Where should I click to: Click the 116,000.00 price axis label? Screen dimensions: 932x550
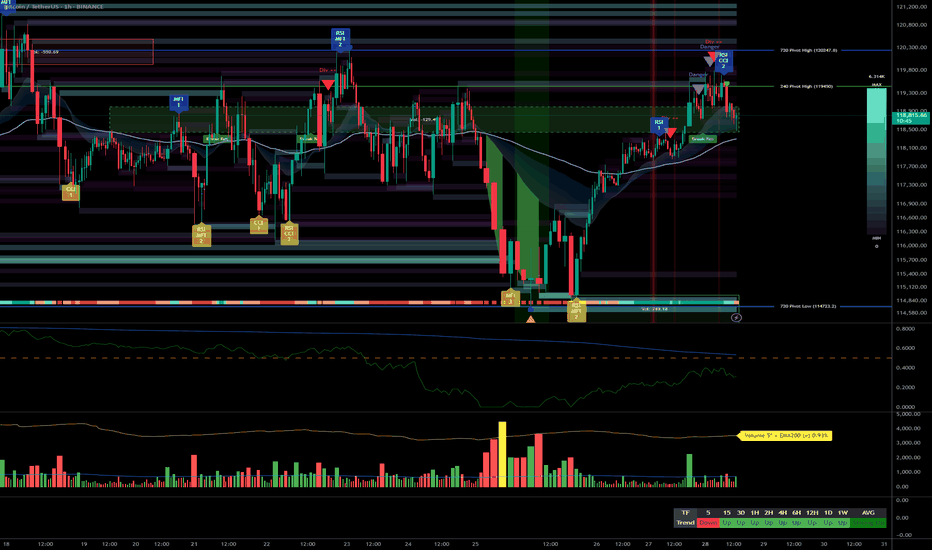point(912,245)
